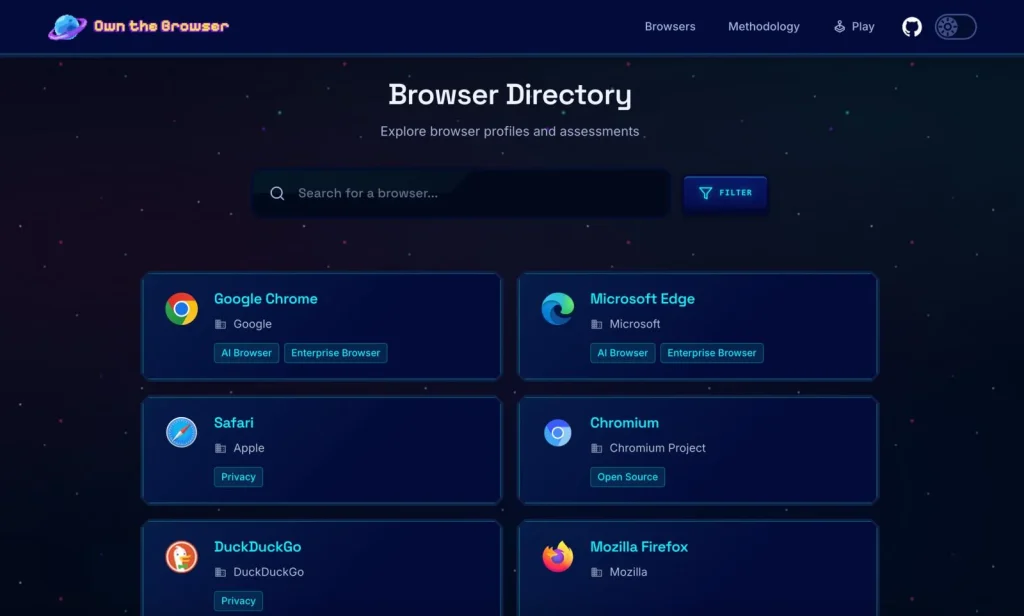The width and height of the screenshot is (1024, 616).
Task: Click the Mozilla Firefox logo
Action: point(558,557)
